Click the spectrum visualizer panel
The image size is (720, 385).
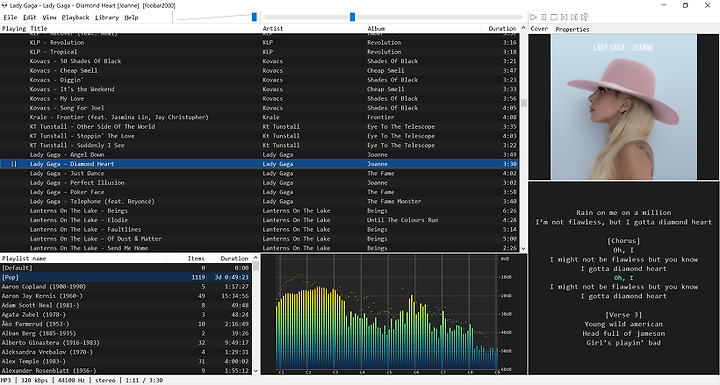pyautogui.click(x=394, y=314)
